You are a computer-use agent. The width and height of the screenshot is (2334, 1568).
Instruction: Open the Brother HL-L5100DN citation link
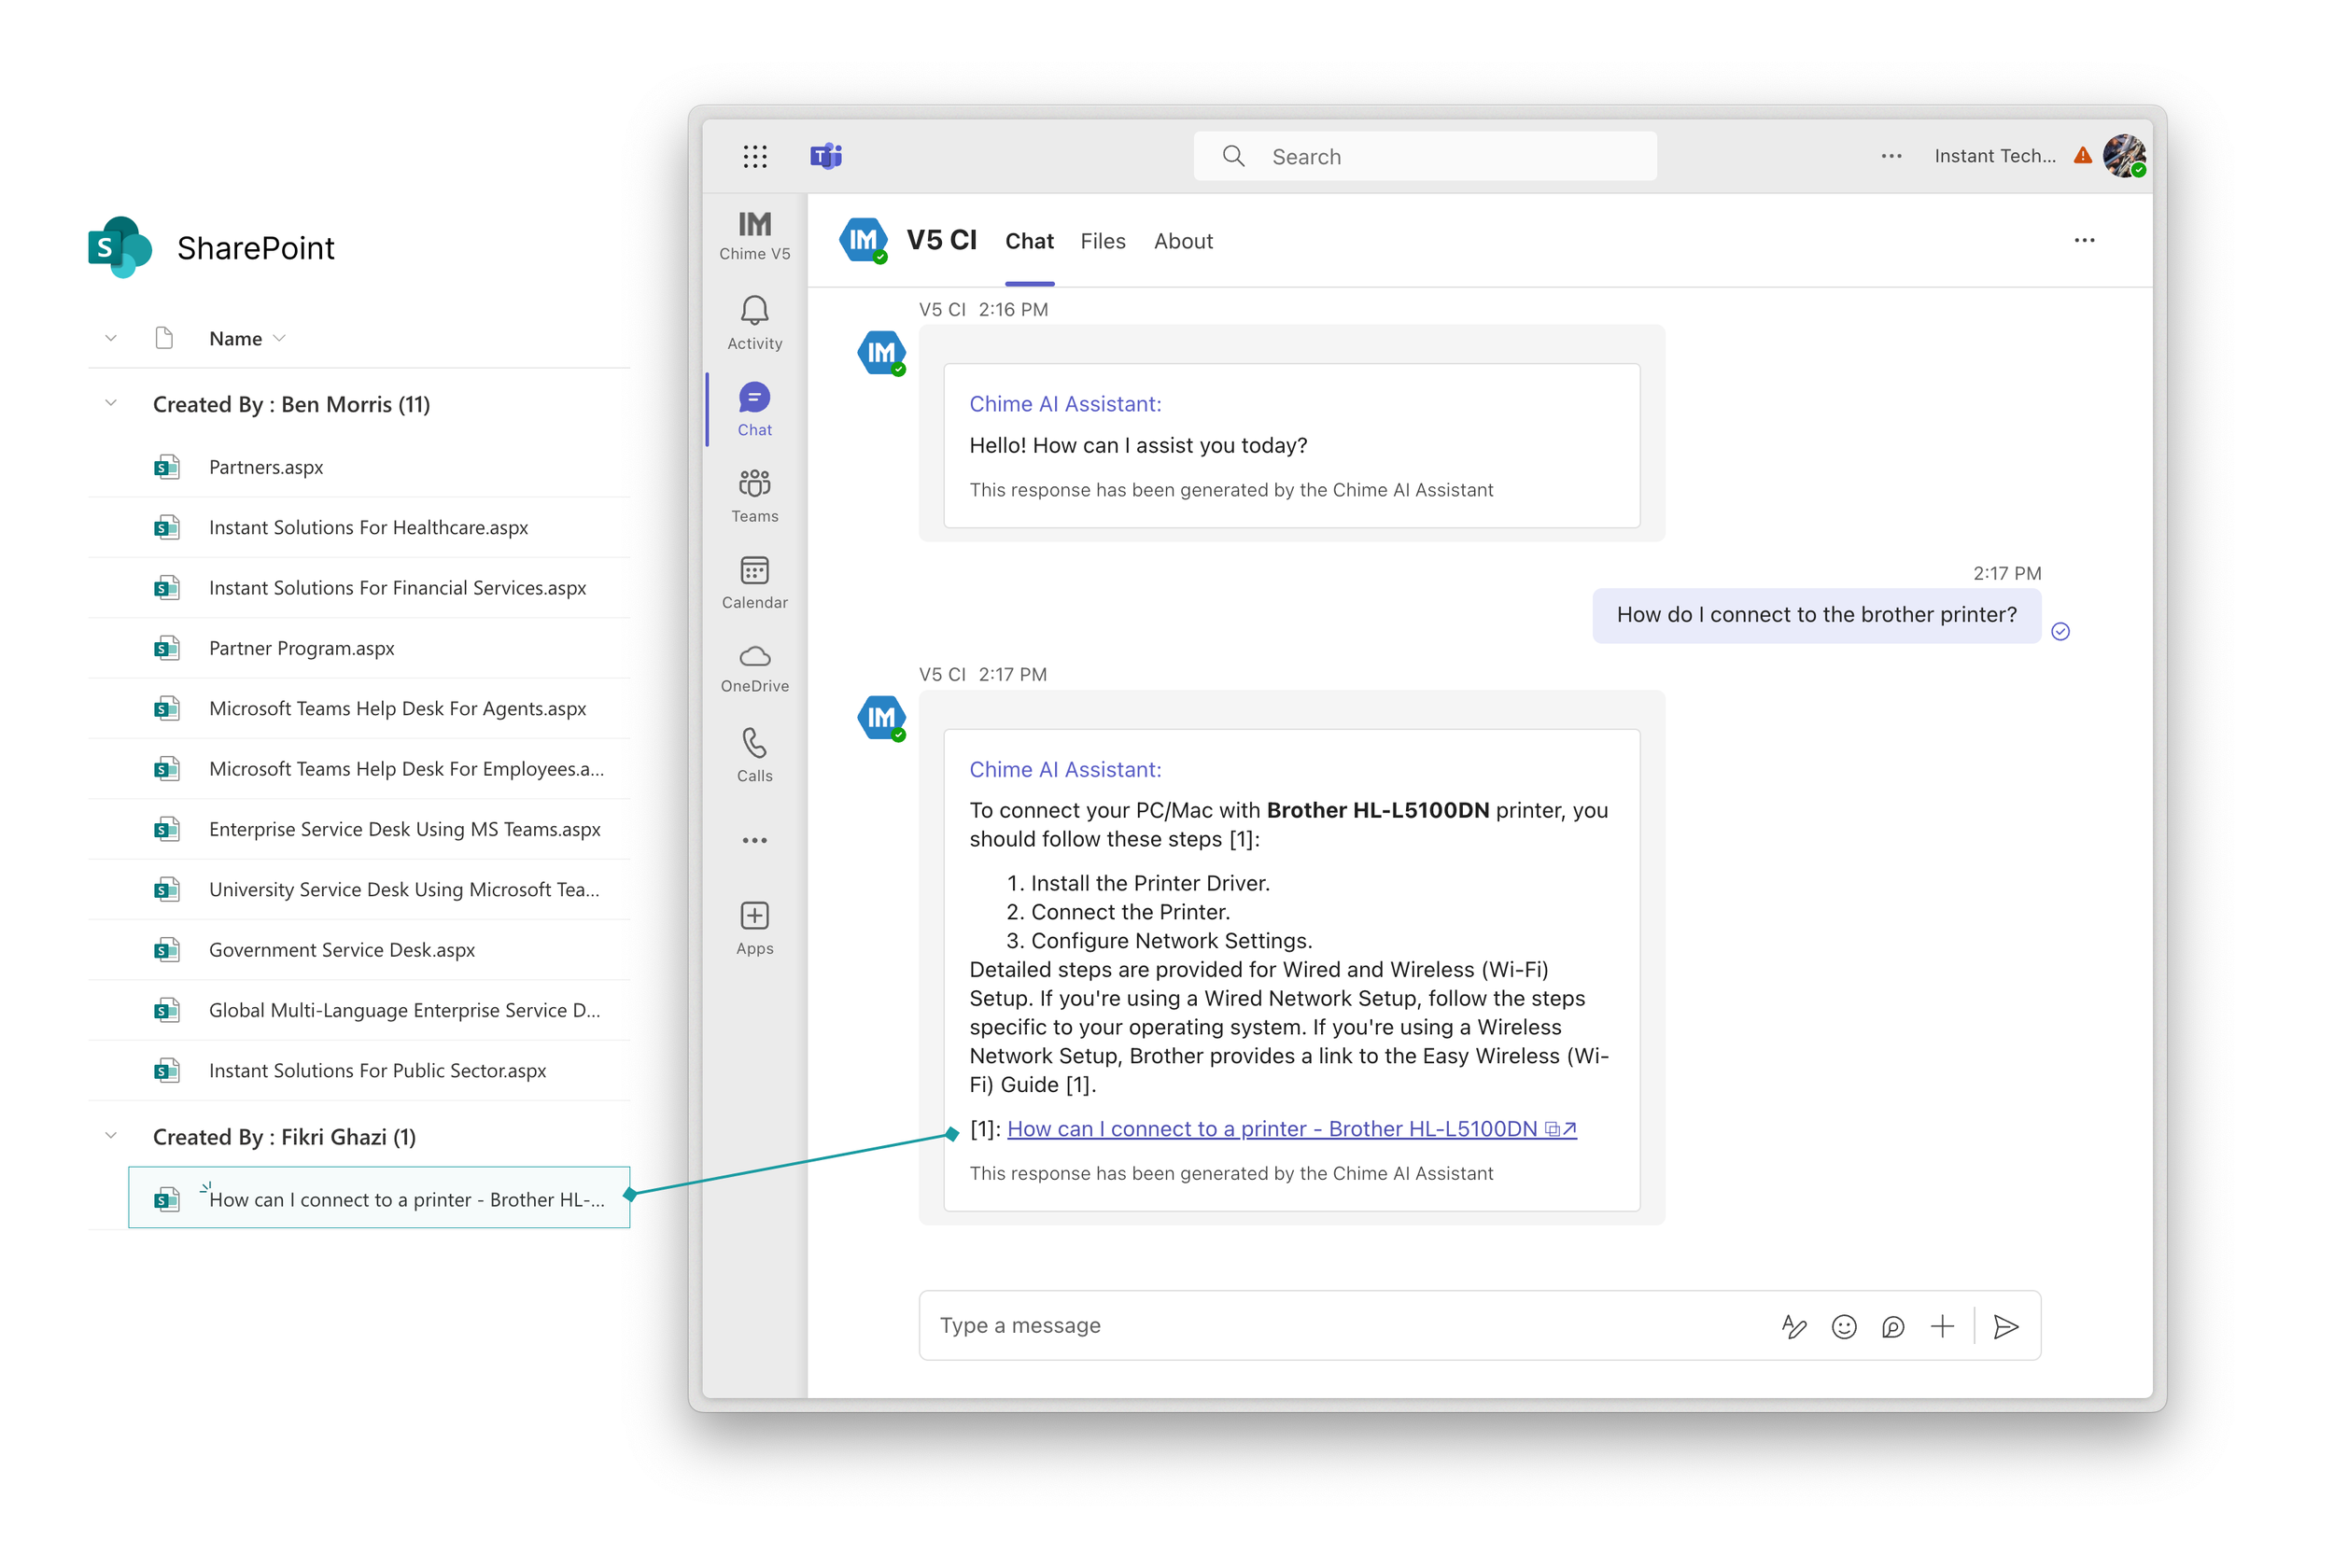tap(1272, 1128)
